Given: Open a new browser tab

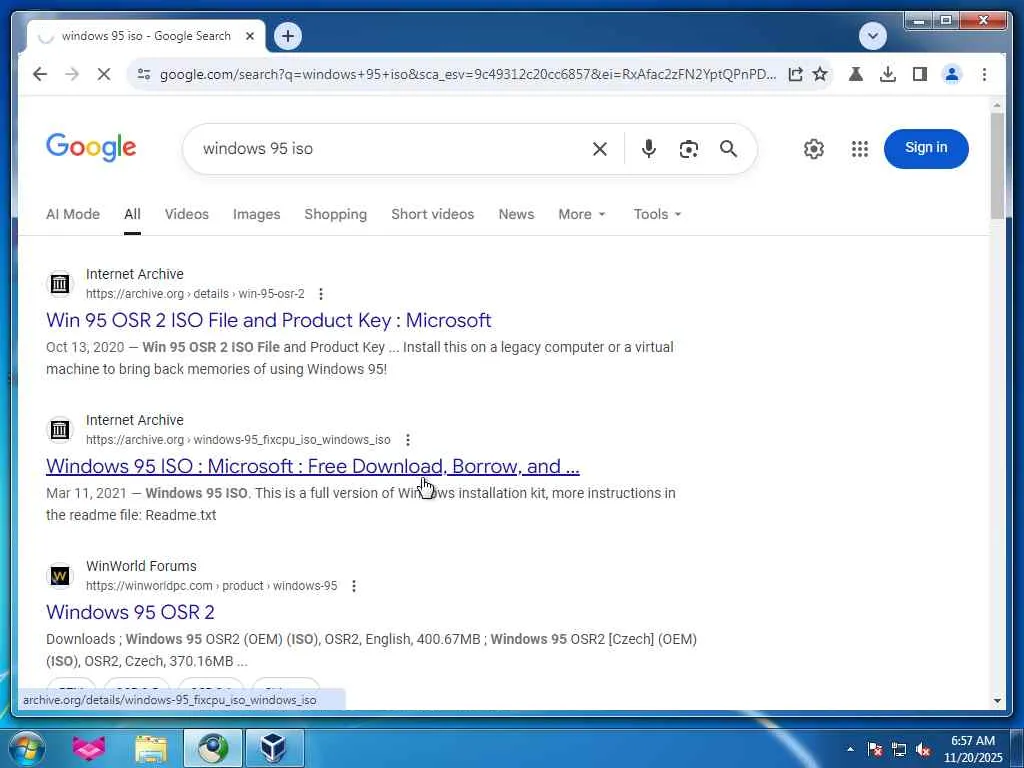Looking at the screenshot, I should [288, 36].
